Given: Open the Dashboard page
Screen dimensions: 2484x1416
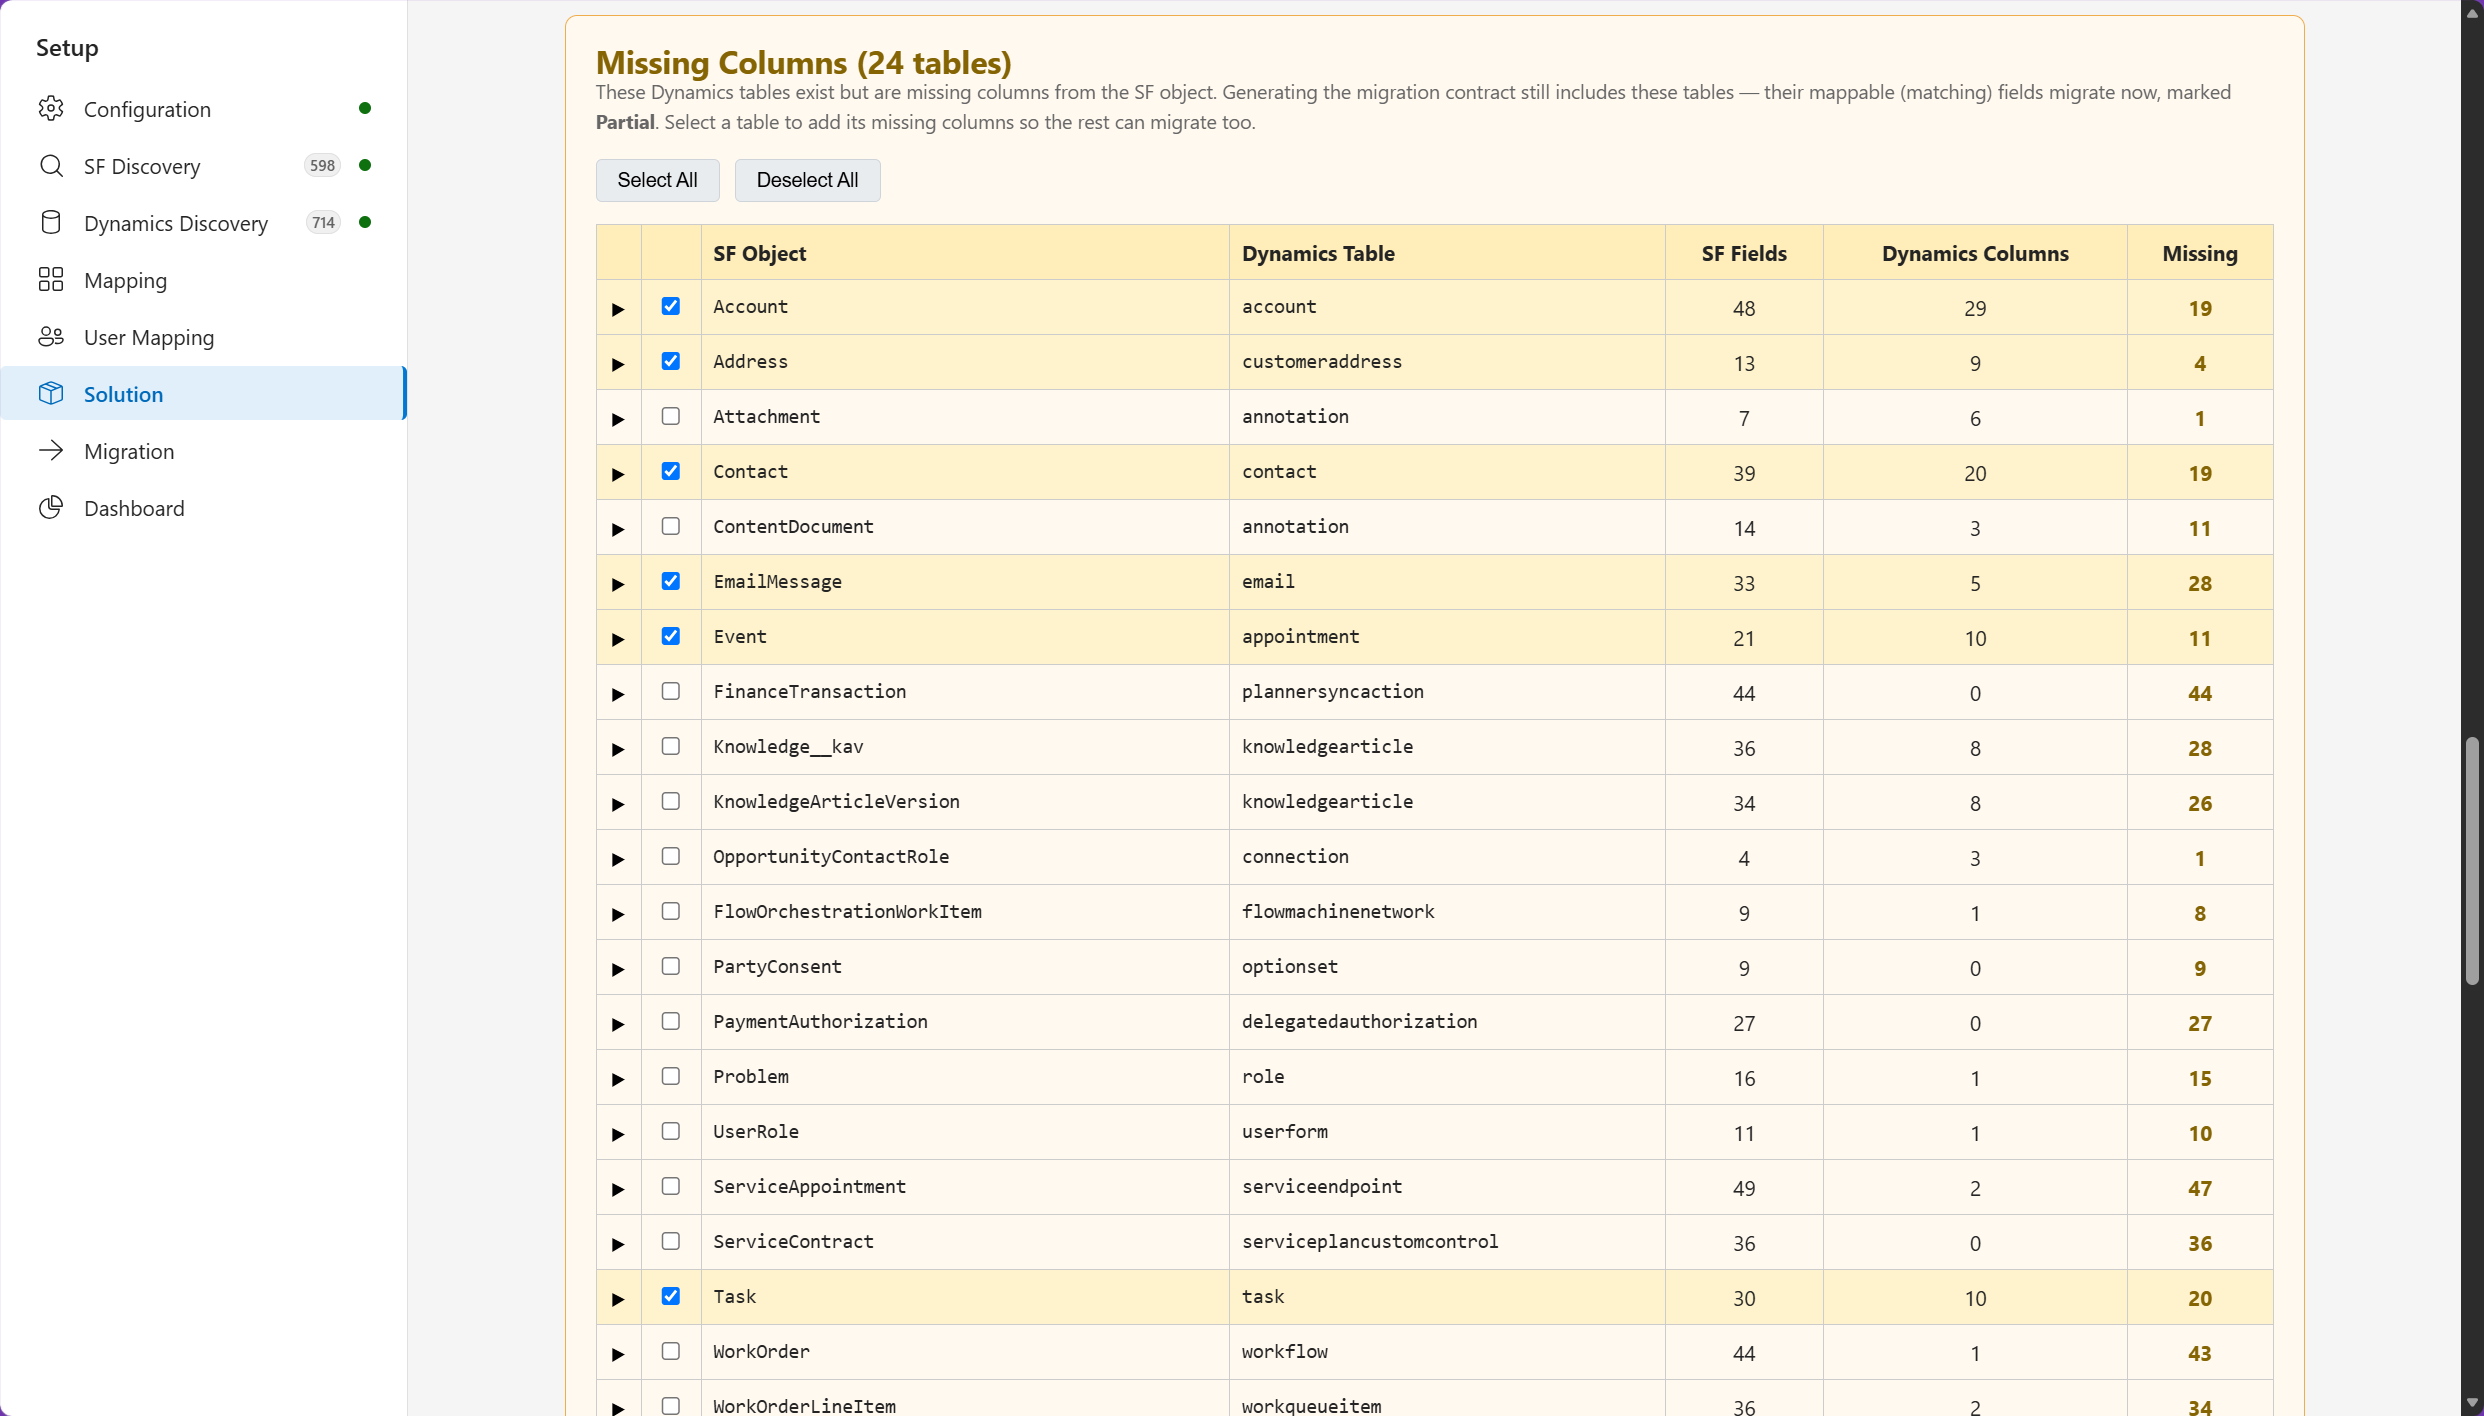Looking at the screenshot, I should tap(204, 508).
